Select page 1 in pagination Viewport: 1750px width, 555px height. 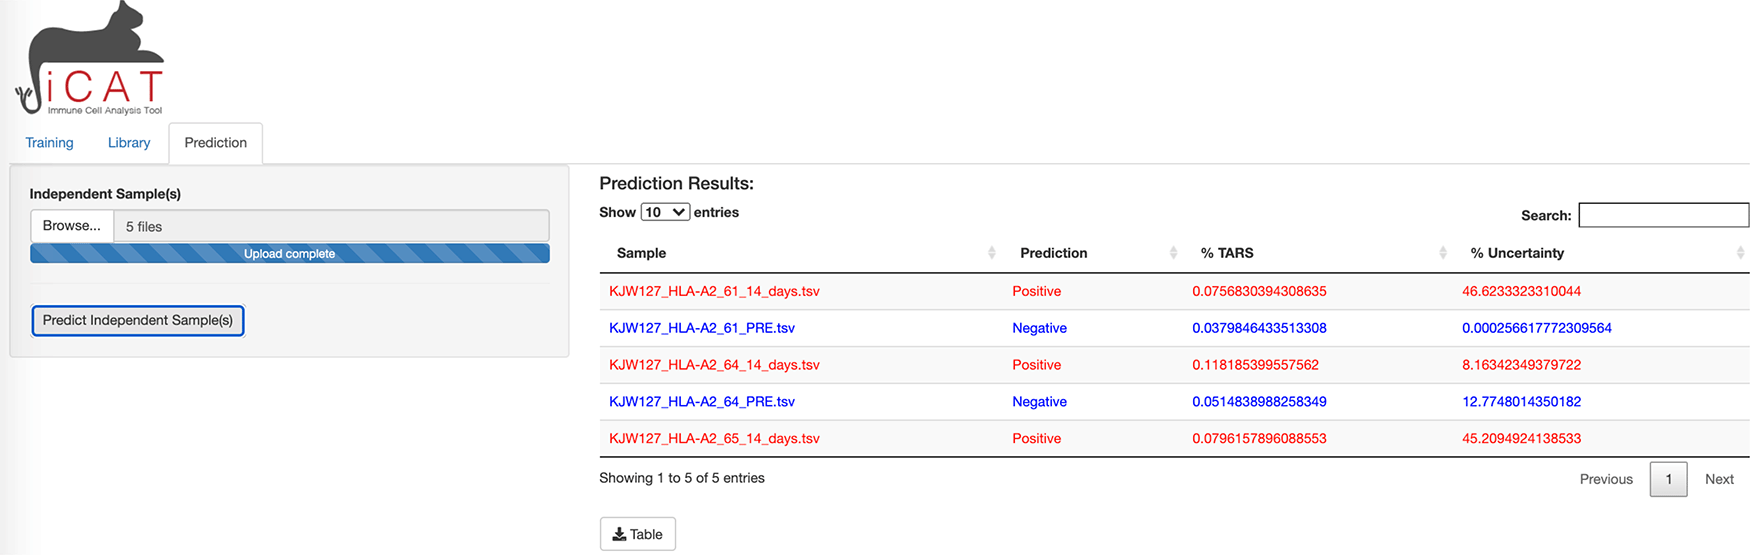pos(1668,479)
